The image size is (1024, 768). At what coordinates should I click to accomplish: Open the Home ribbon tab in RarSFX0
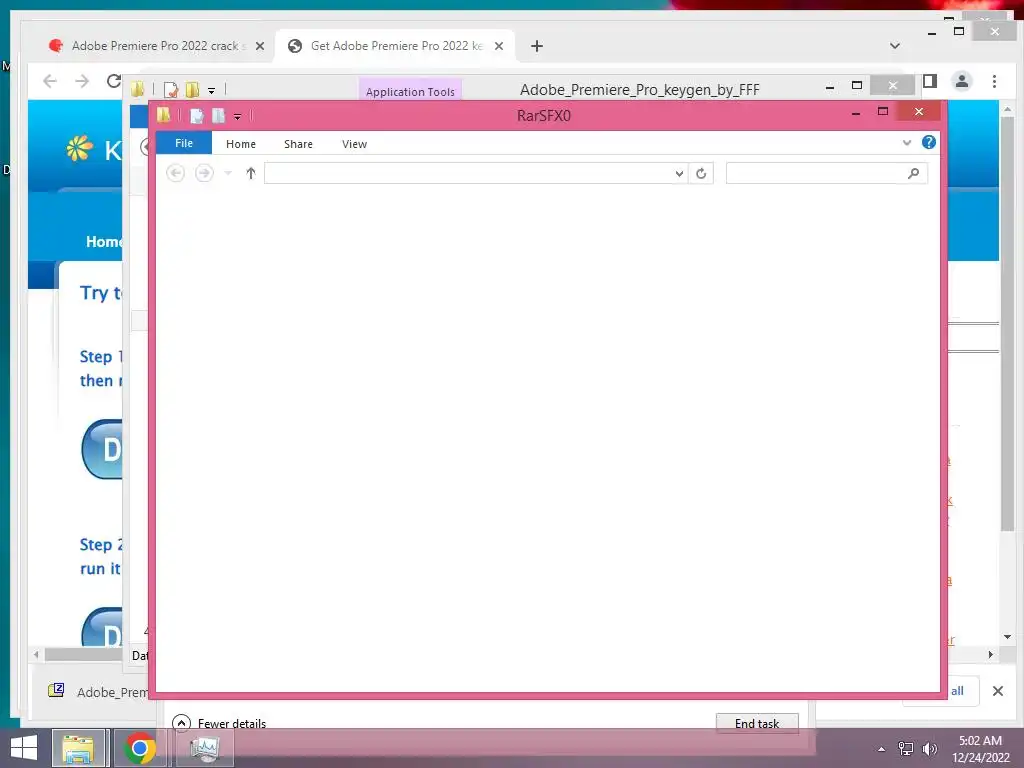pos(240,144)
